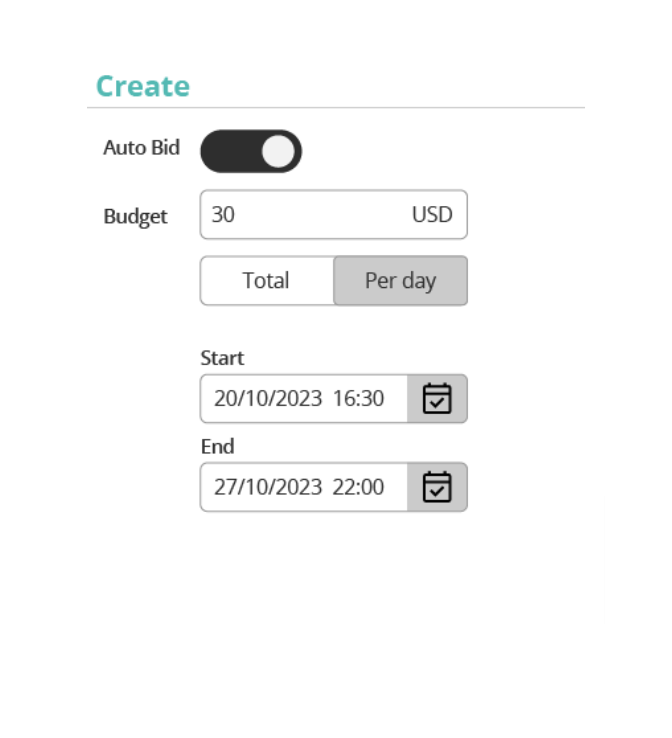Open the Start date calendar picker
Viewport: 672px width, 738px height.
pos(437,399)
